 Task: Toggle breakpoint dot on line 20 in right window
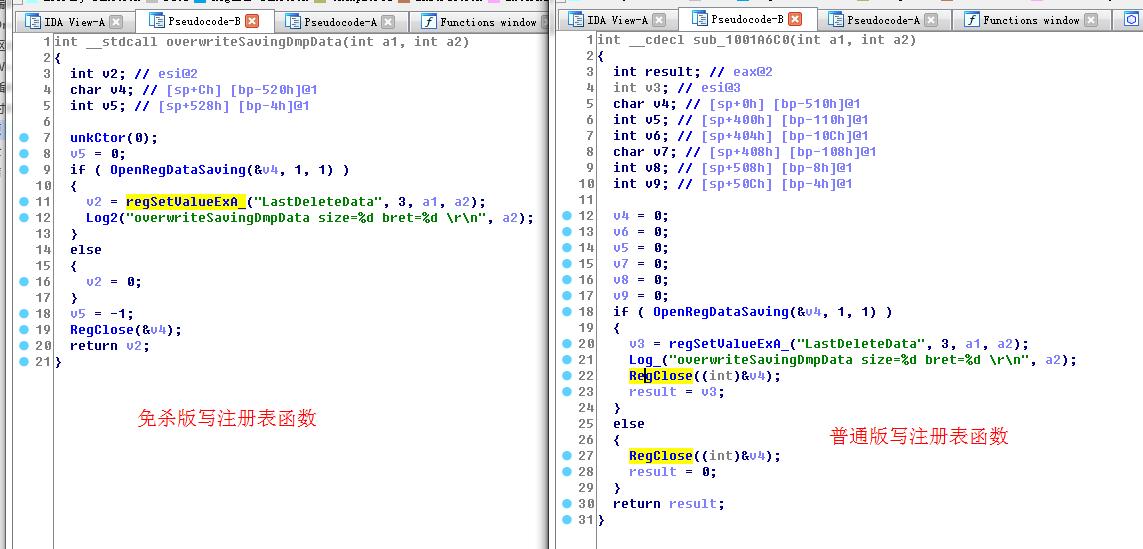(x=567, y=344)
